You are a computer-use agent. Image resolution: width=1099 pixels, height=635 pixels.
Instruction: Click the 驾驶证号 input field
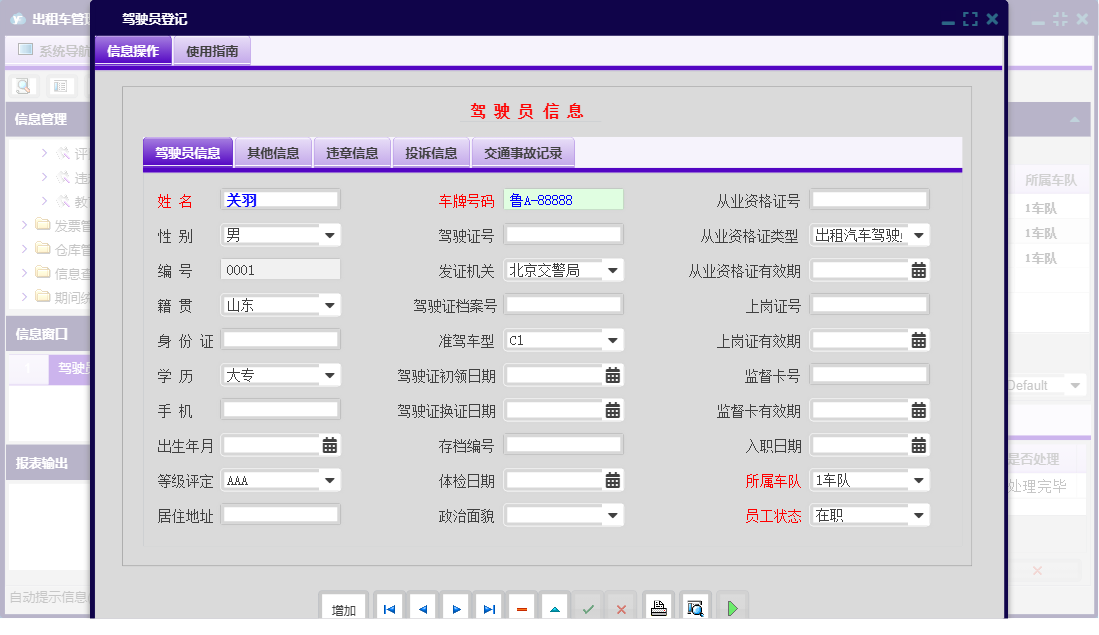(563, 233)
